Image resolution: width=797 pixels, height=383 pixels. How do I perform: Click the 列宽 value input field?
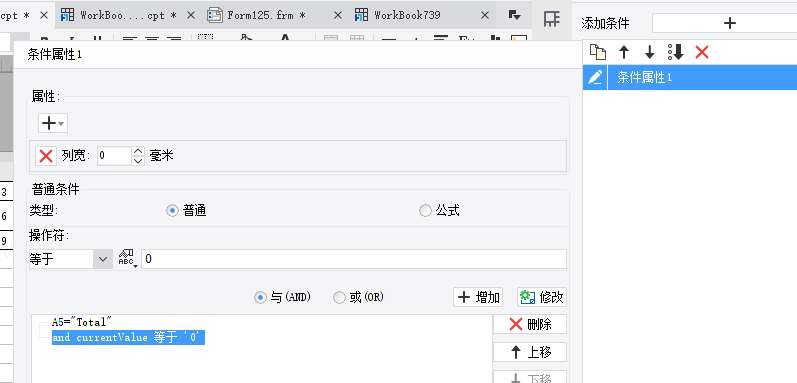(x=115, y=155)
